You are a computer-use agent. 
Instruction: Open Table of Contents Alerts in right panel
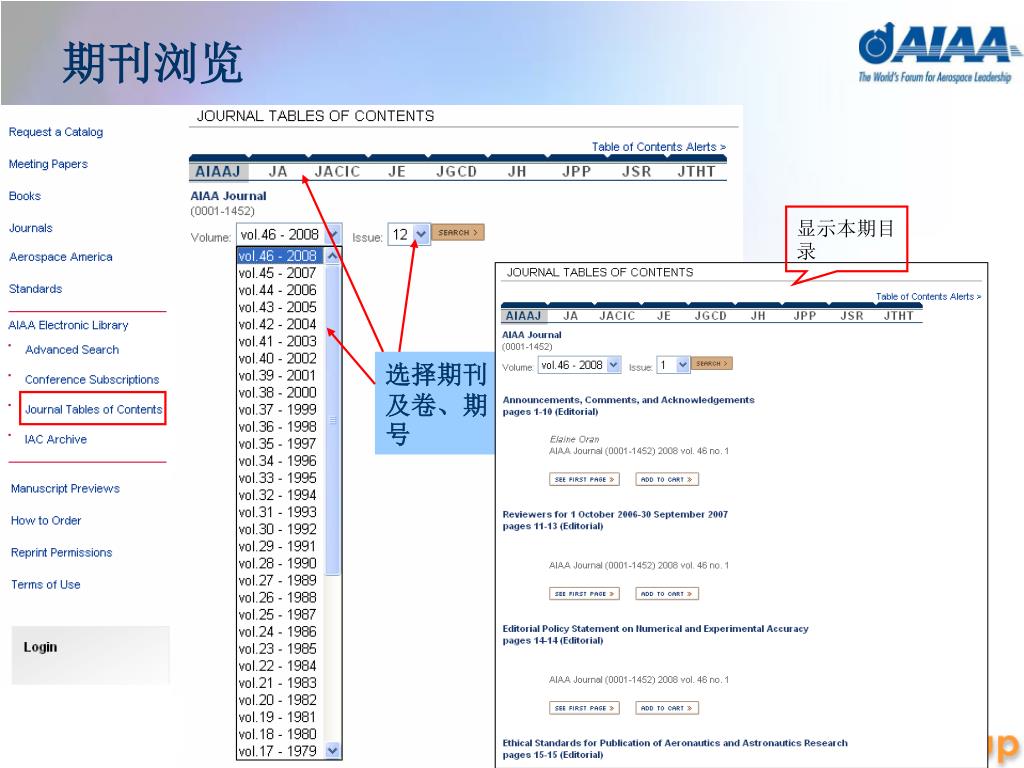(x=928, y=296)
